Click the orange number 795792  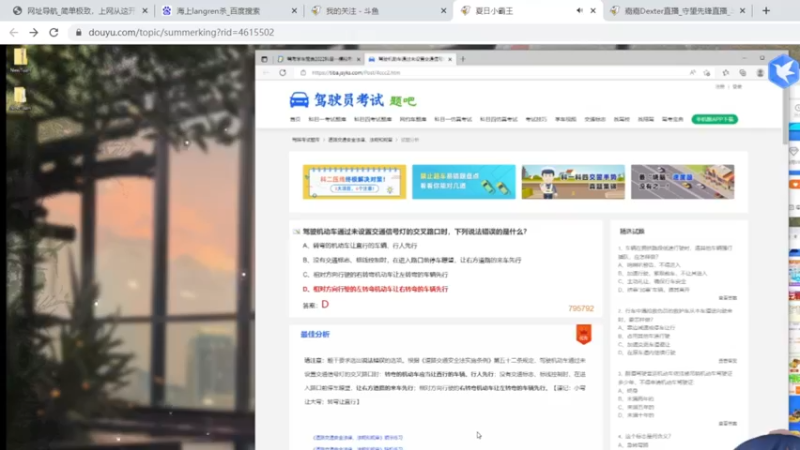581,308
